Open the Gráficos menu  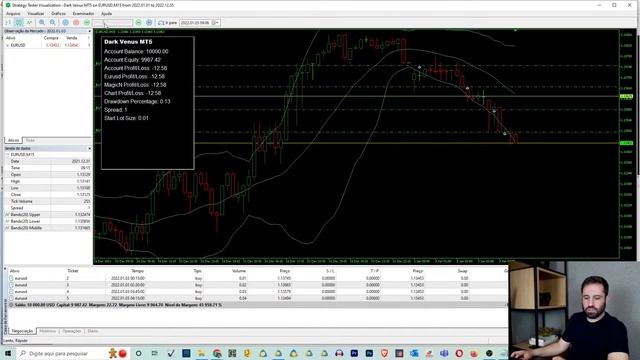point(58,13)
